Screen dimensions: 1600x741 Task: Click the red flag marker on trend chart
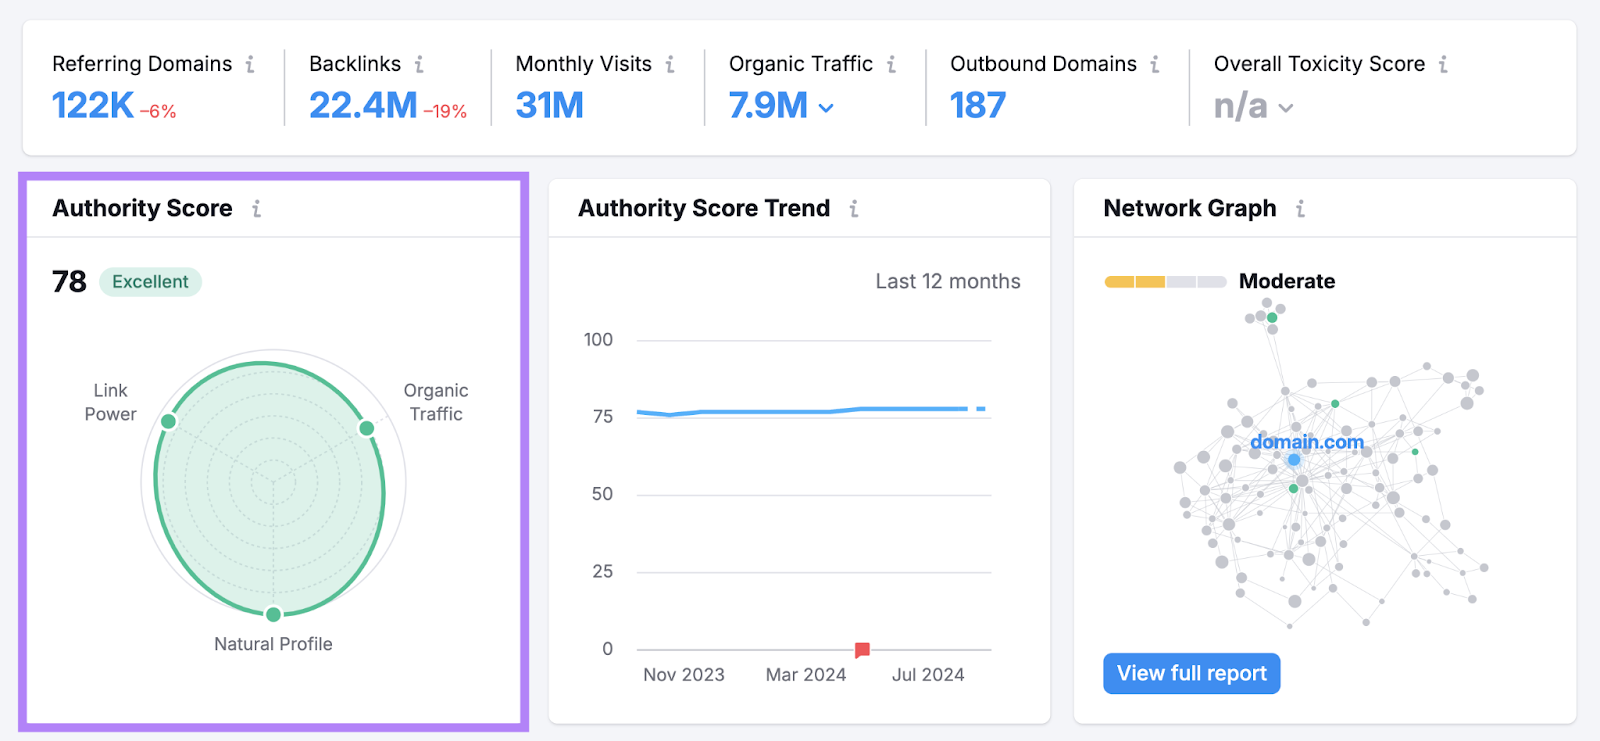click(862, 650)
